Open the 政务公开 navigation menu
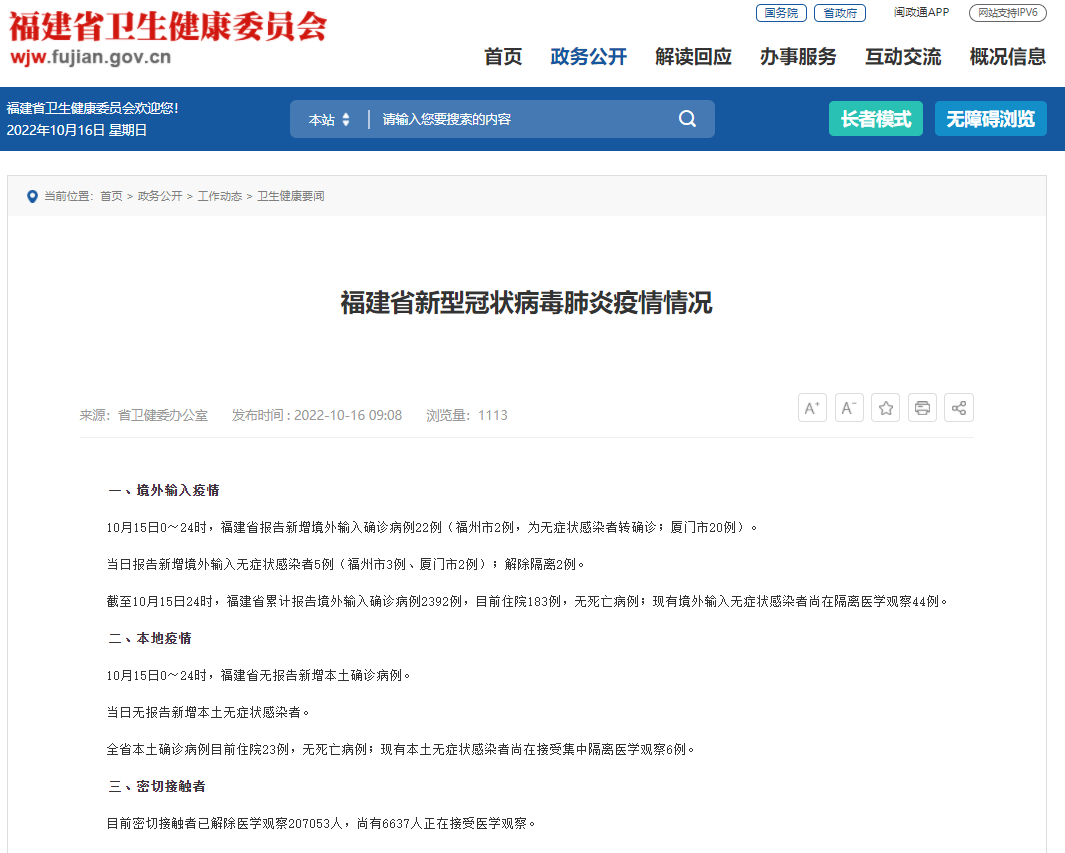 pyautogui.click(x=588, y=57)
